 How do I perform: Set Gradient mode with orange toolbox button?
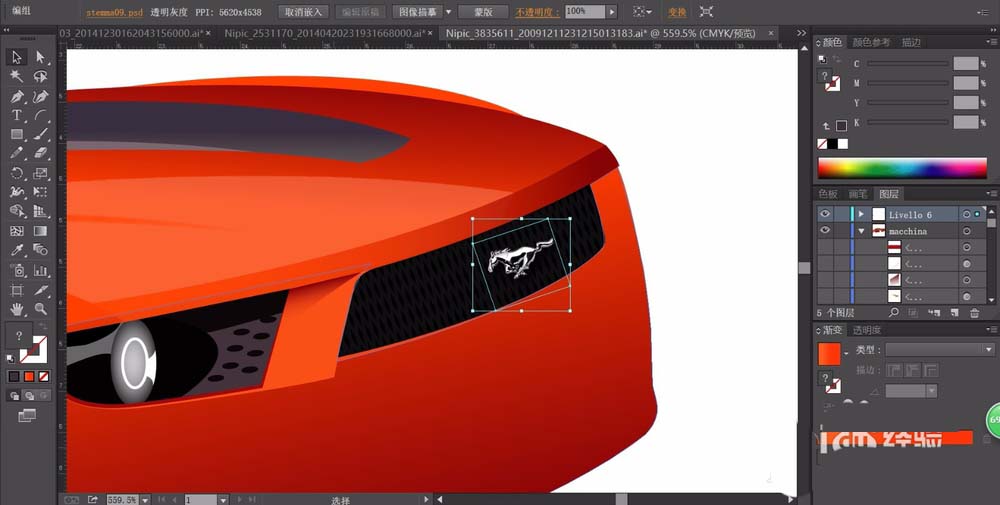[x=29, y=377]
